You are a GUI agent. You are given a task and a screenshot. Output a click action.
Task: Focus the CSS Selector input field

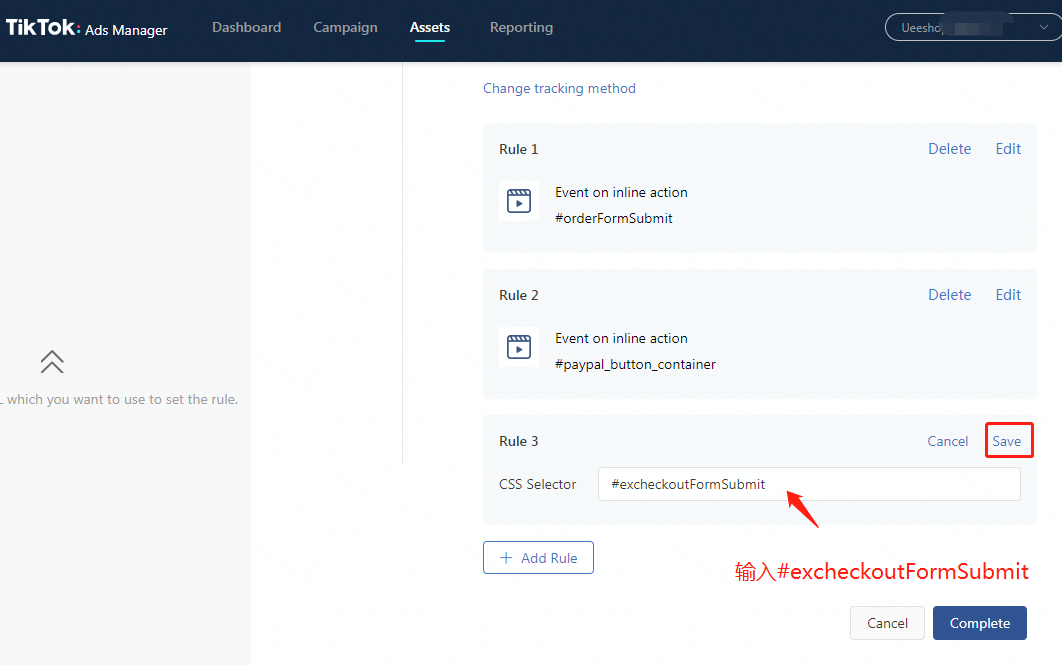808,484
